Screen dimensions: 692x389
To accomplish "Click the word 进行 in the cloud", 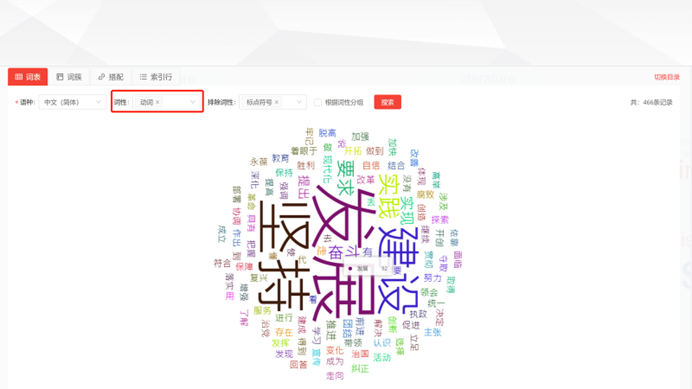I will (284, 317).
